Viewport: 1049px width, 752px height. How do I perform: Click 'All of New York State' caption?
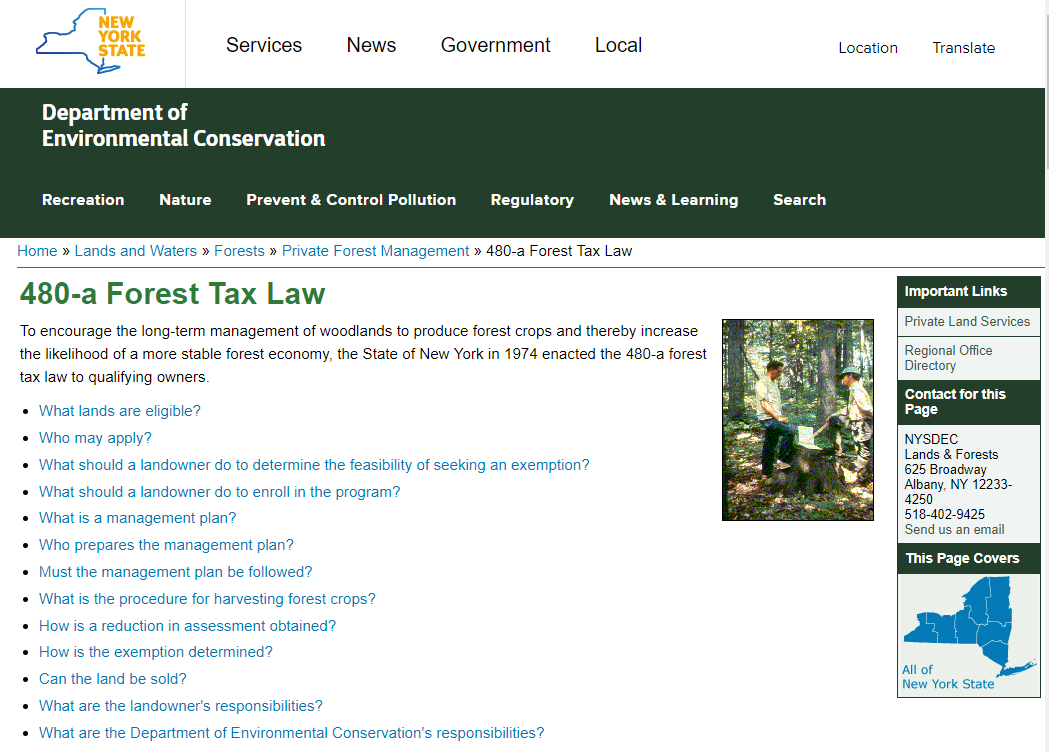pos(947,677)
